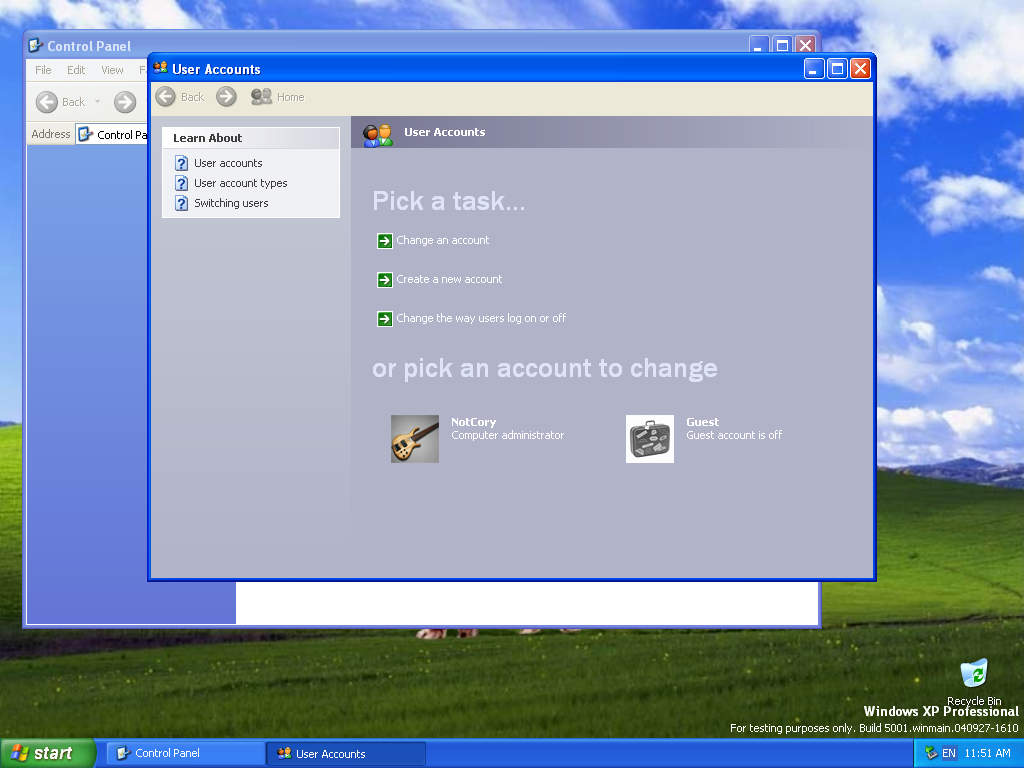Click the Back arrow in User Accounts

[165, 97]
